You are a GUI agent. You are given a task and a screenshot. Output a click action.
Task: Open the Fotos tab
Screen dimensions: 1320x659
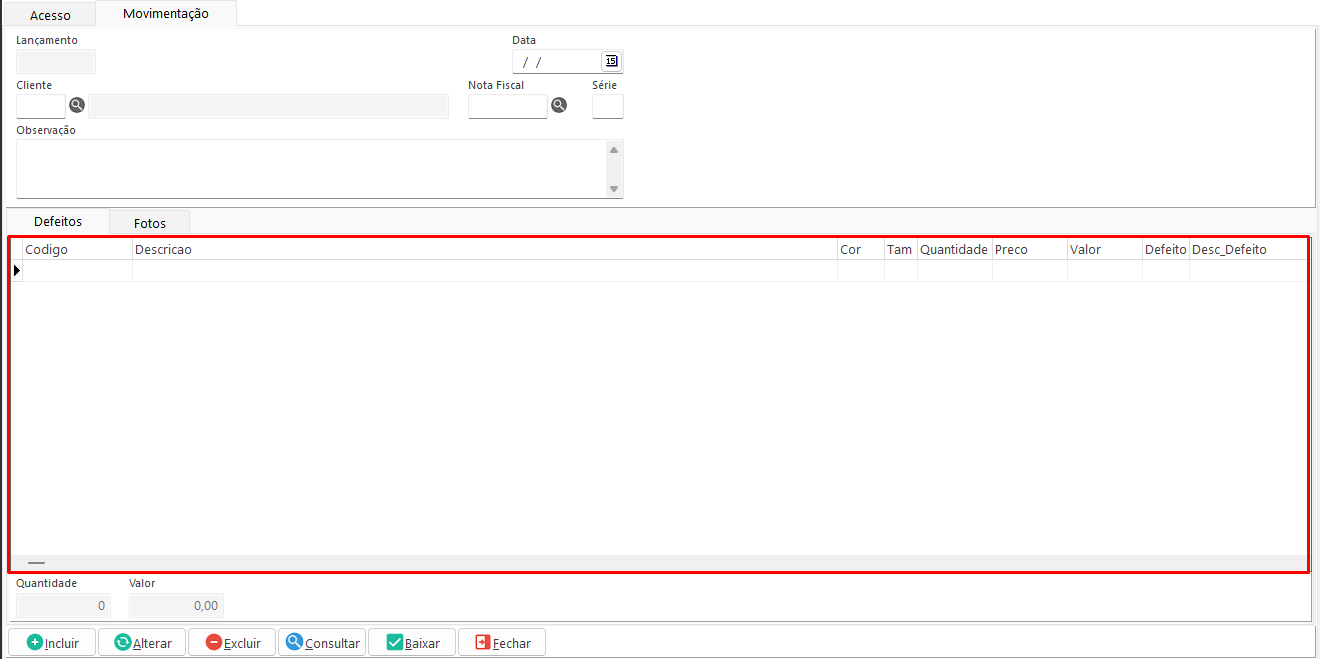tap(149, 223)
